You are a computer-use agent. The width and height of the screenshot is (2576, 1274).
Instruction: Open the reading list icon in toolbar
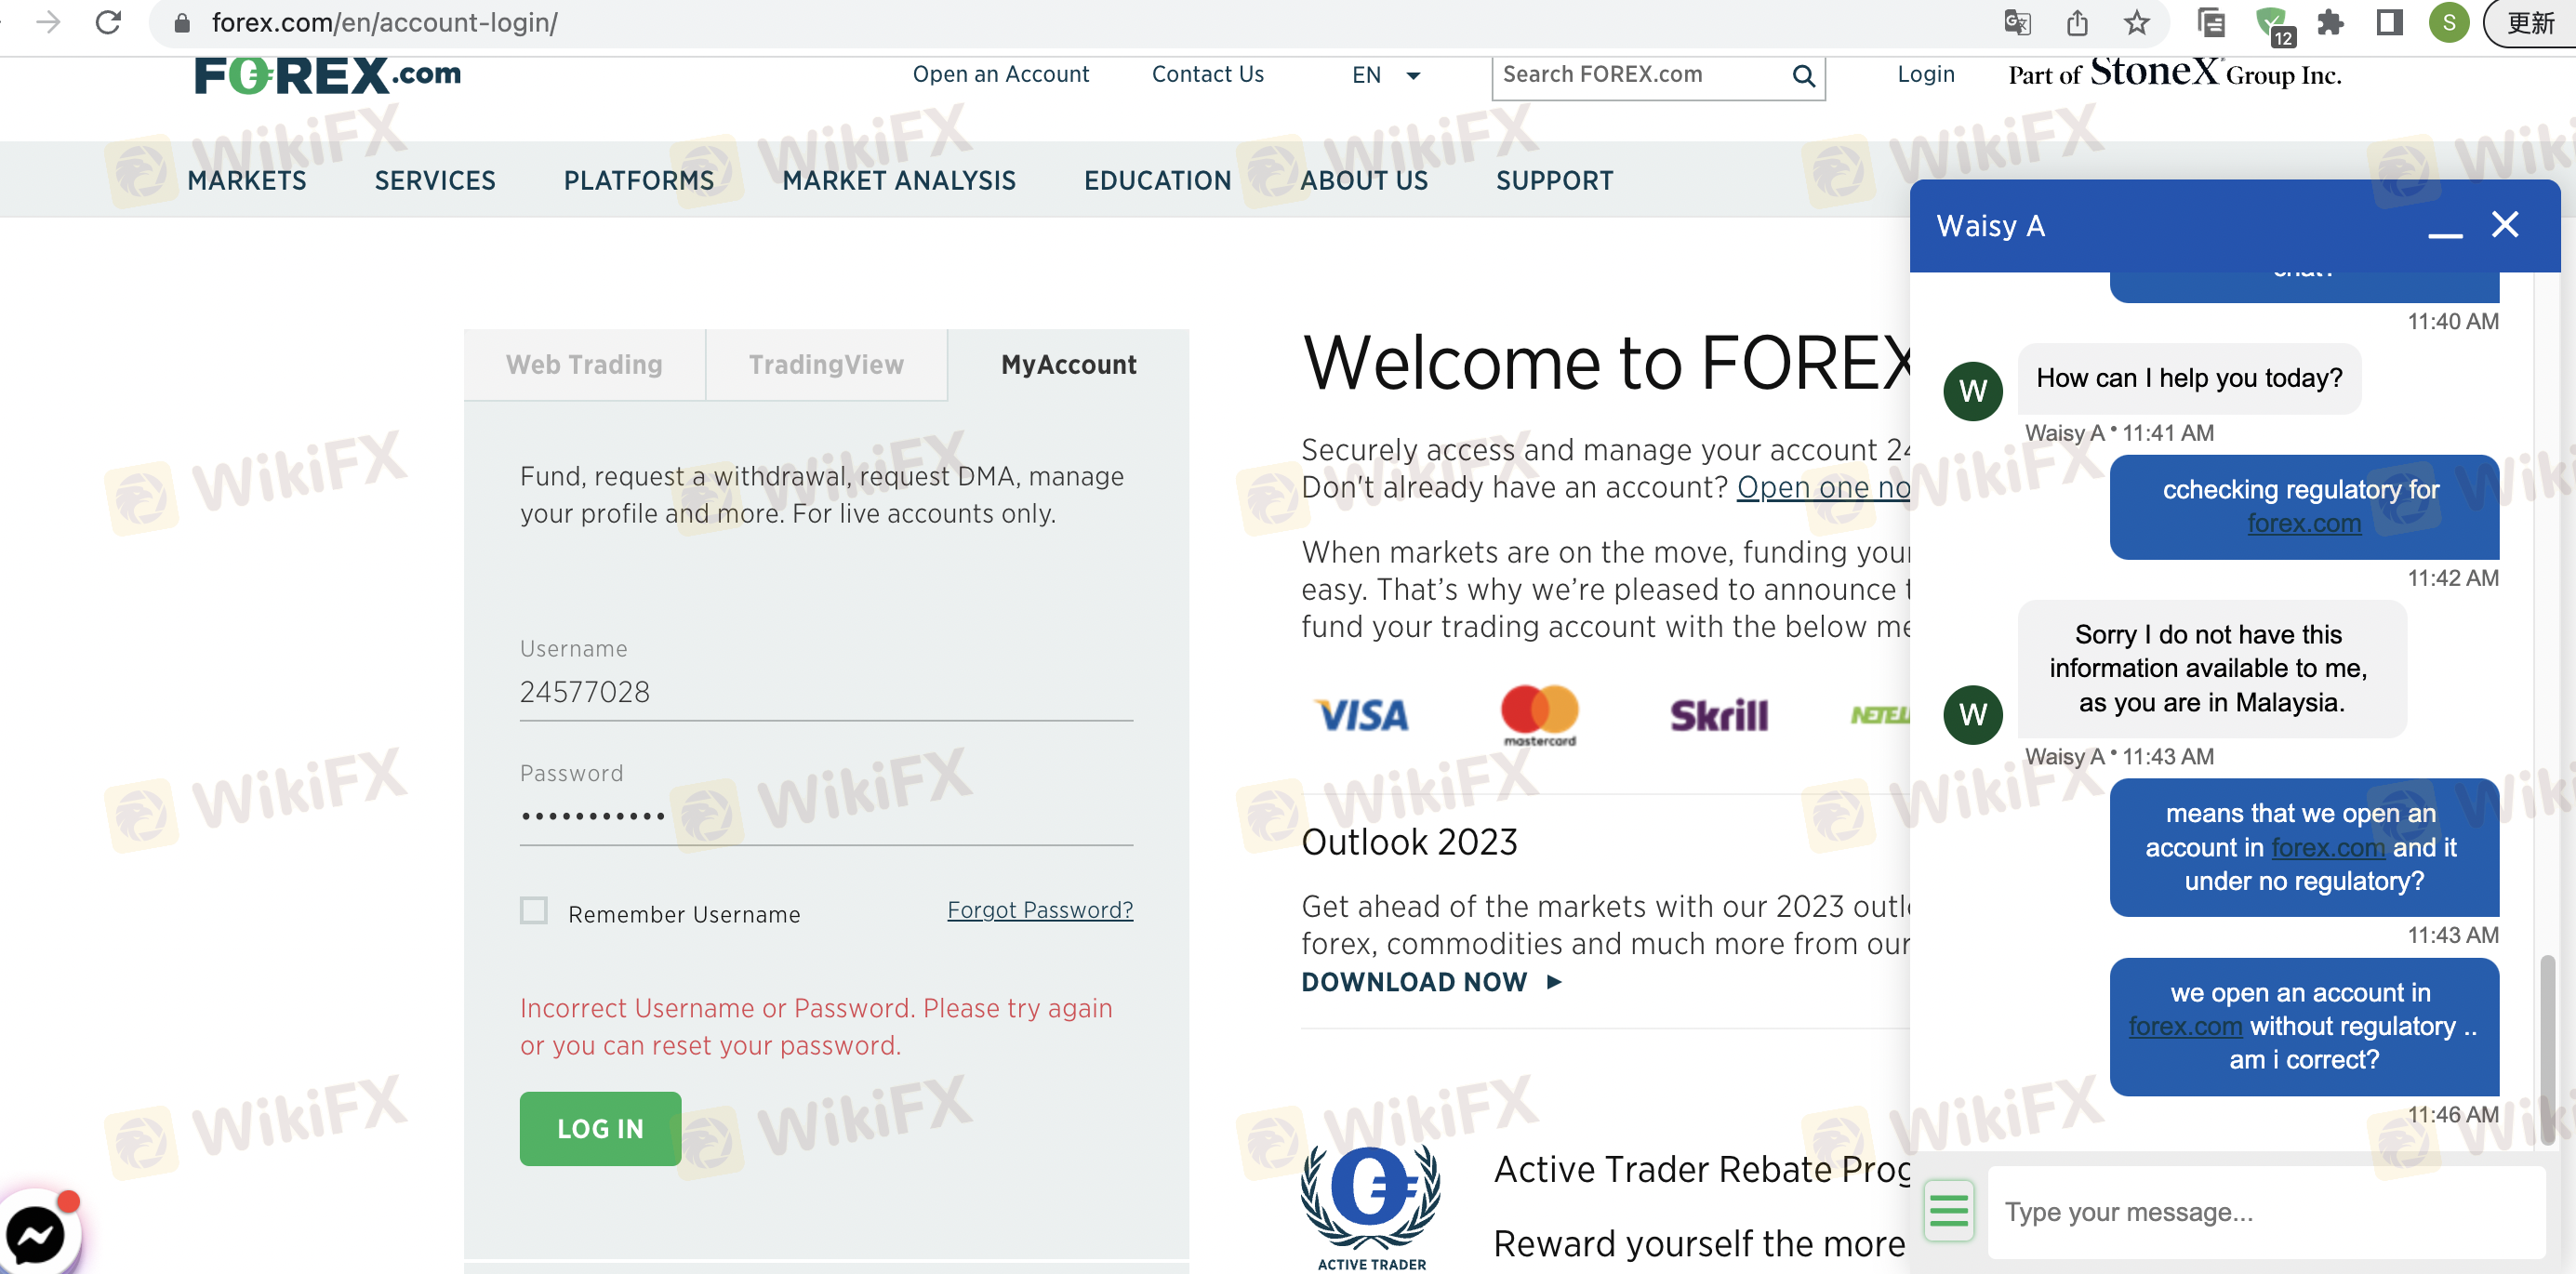(2211, 22)
